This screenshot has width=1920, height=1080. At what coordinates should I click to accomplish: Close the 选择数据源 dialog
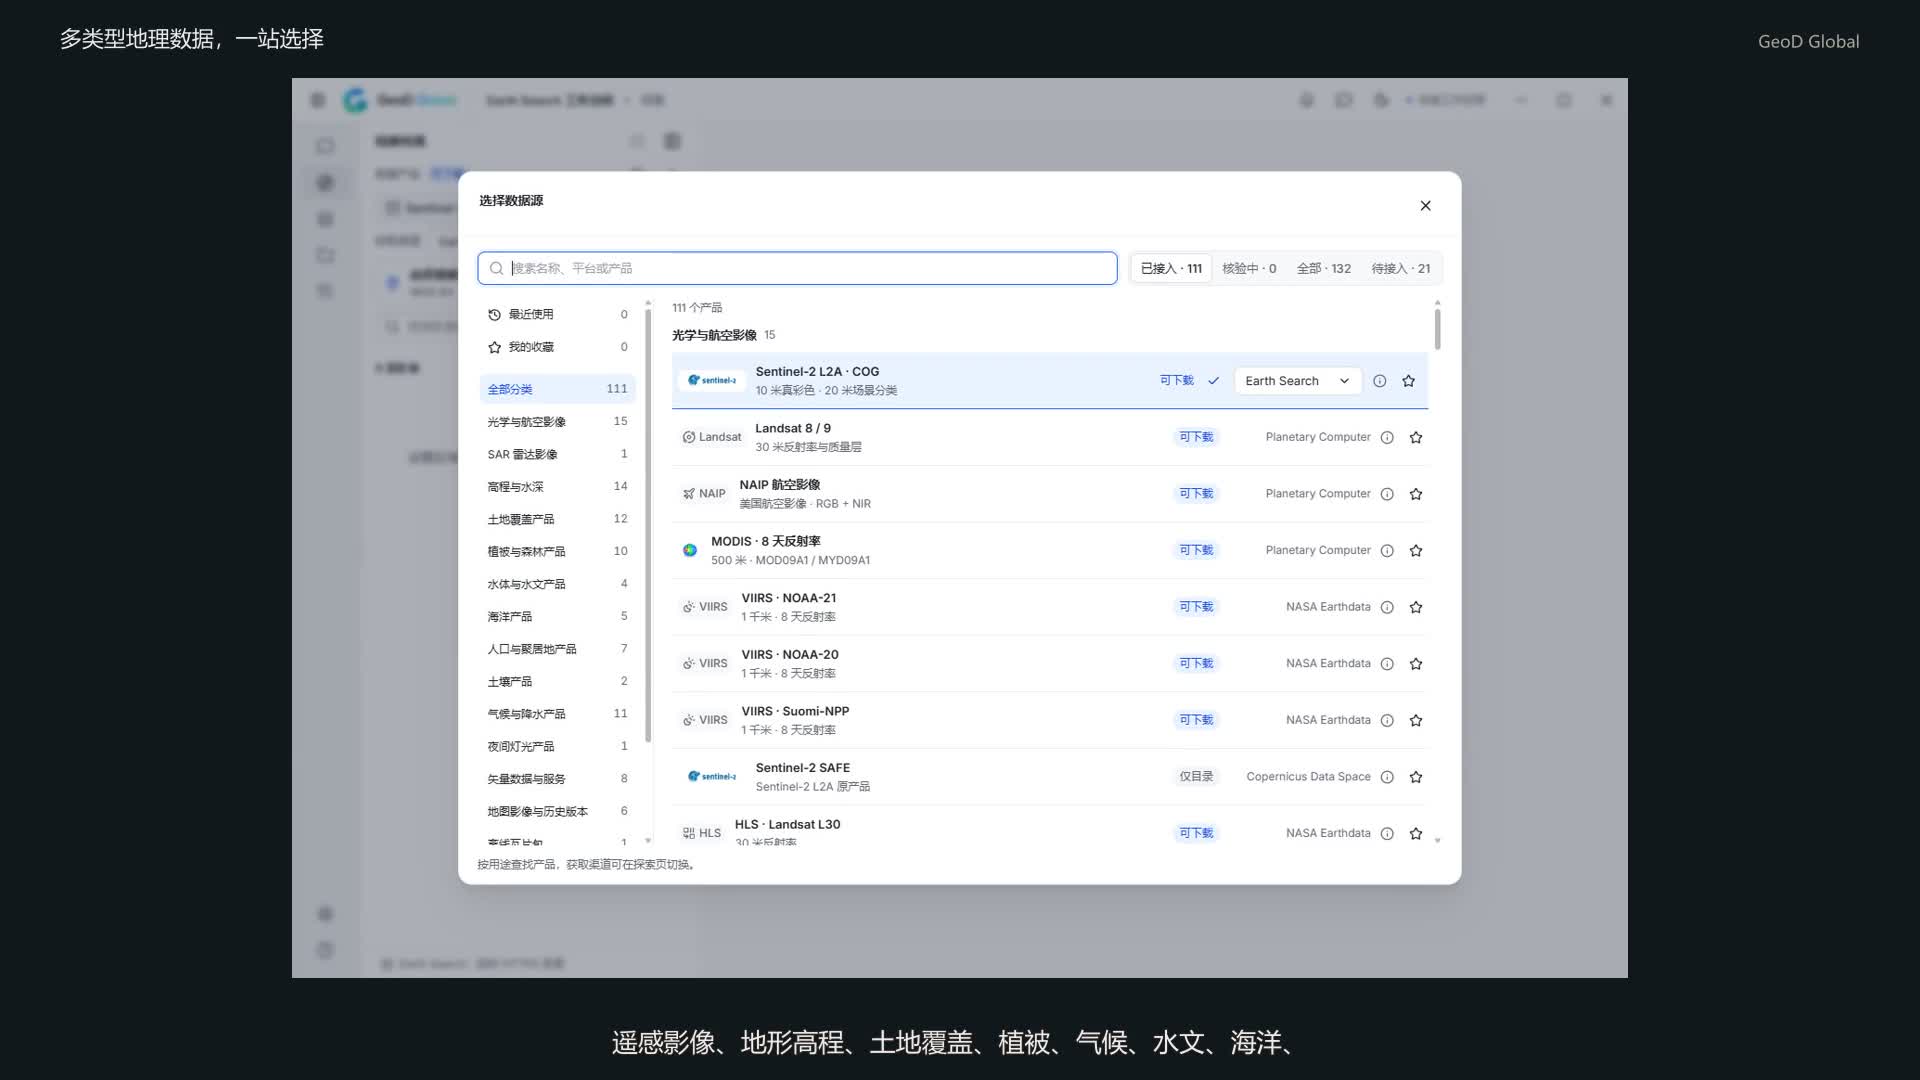pos(1425,206)
